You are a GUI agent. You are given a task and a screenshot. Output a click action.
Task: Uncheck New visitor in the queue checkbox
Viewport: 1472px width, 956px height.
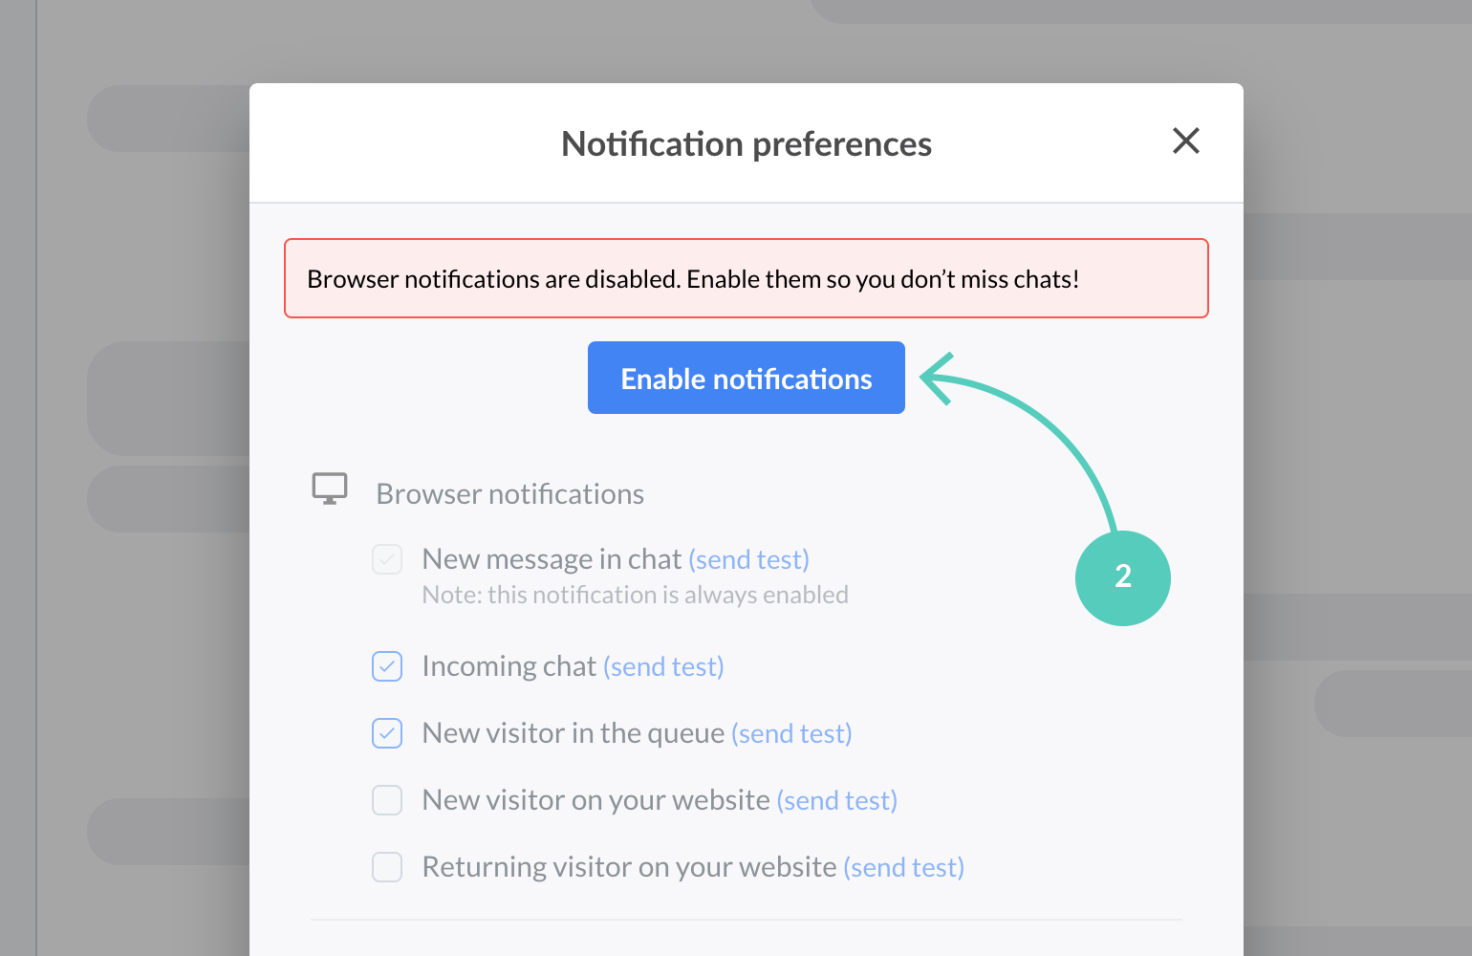[x=387, y=733]
